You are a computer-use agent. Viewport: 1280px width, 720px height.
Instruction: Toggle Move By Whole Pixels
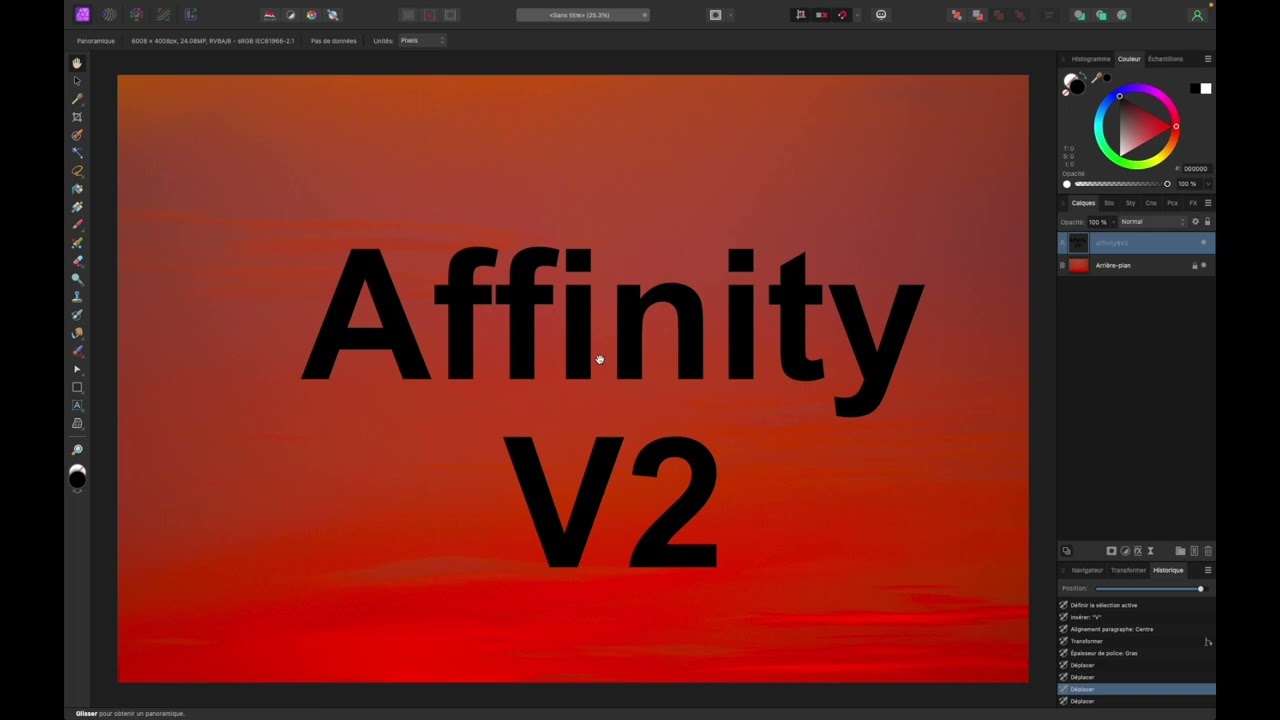click(821, 15)
